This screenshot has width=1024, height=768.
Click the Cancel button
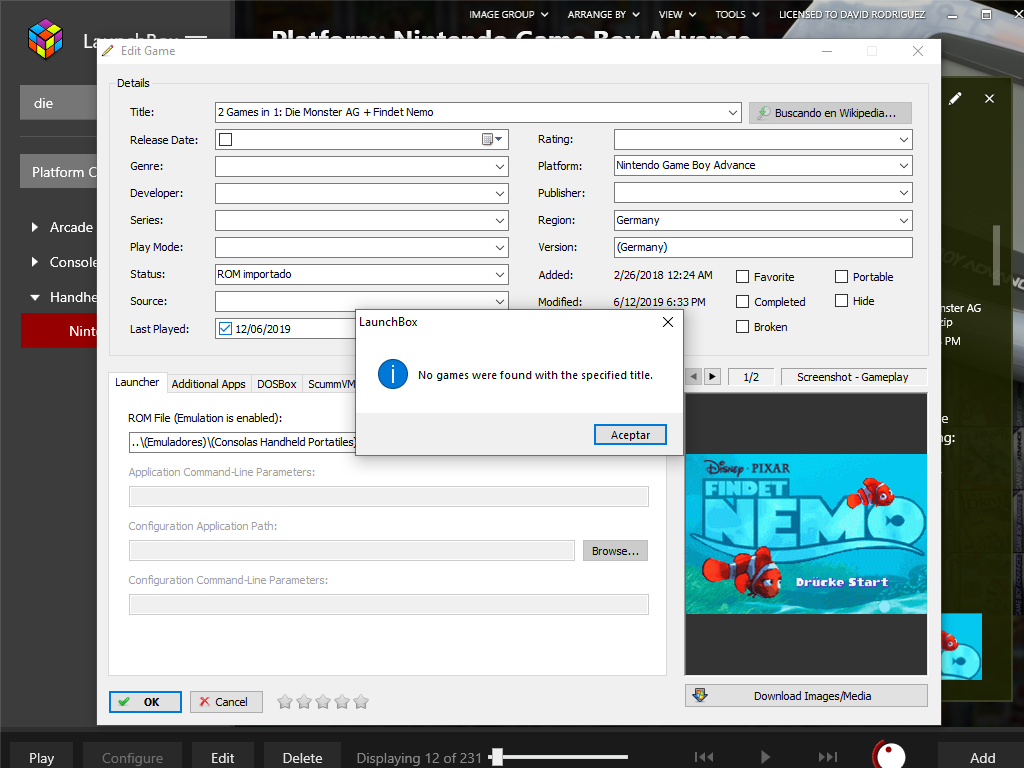pos(226,702)
